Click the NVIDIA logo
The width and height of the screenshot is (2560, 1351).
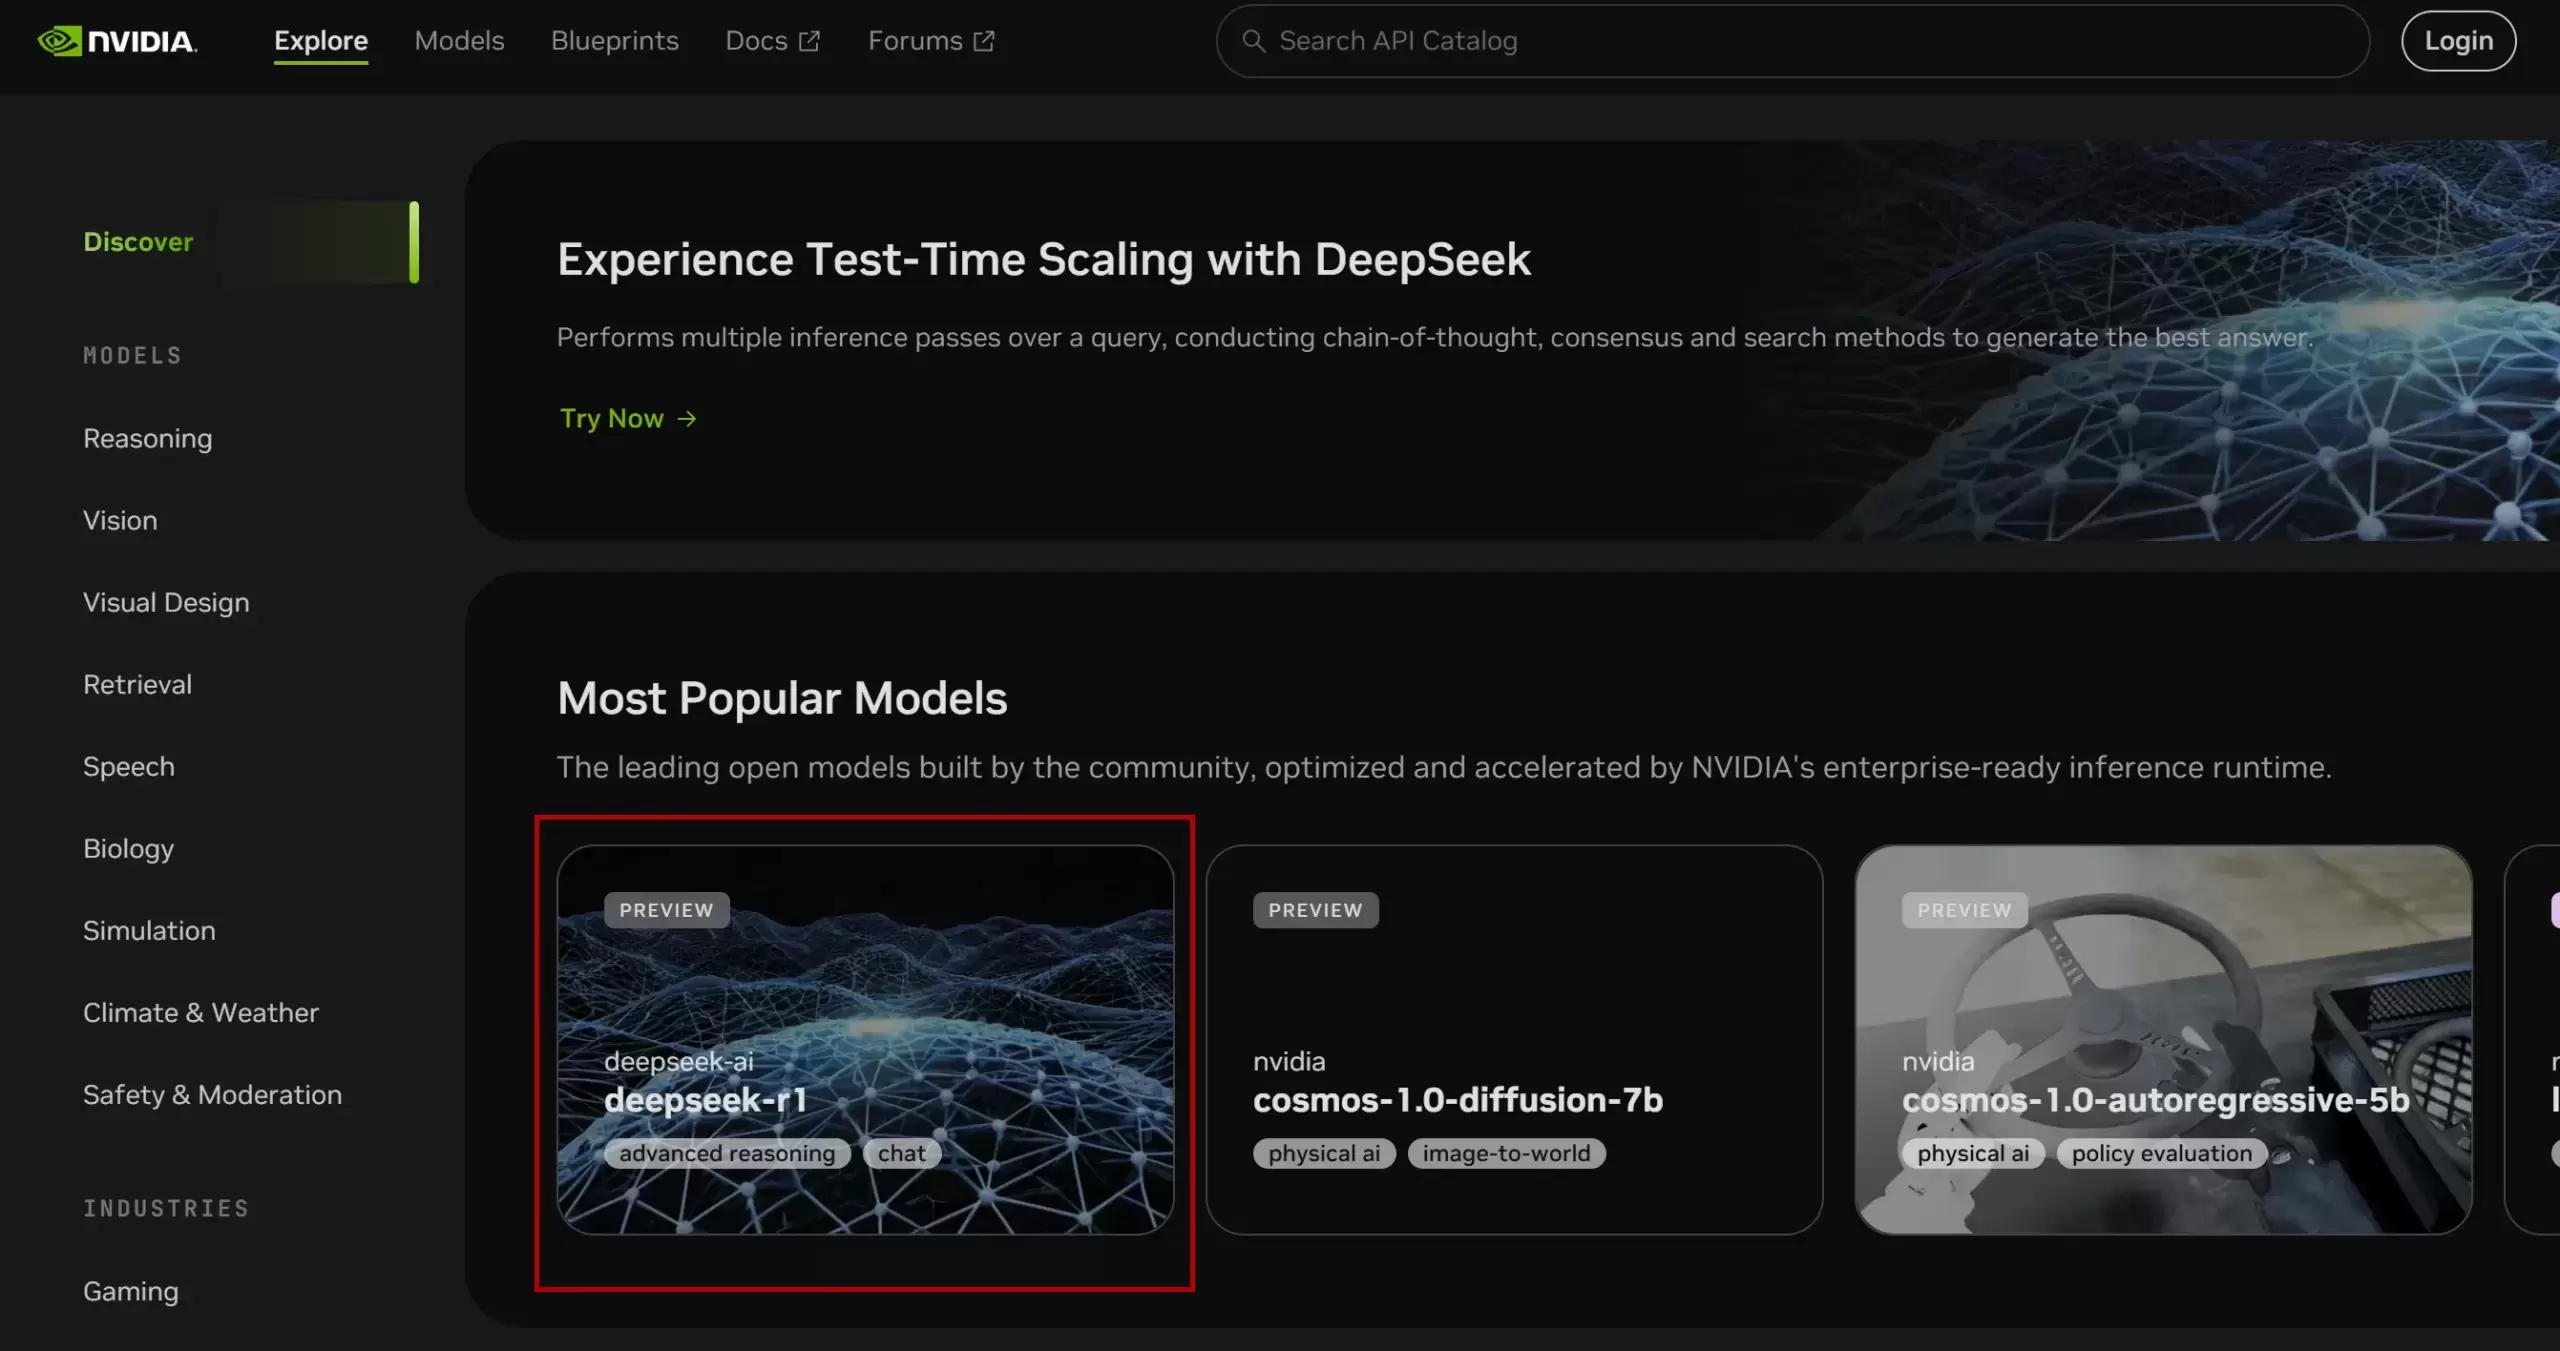coord(117,41)
